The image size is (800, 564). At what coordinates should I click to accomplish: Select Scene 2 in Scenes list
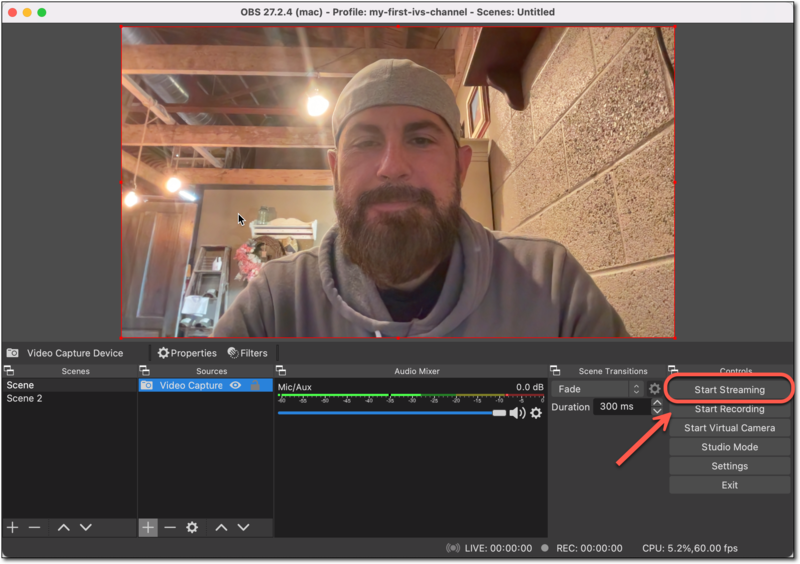[25, 398]
